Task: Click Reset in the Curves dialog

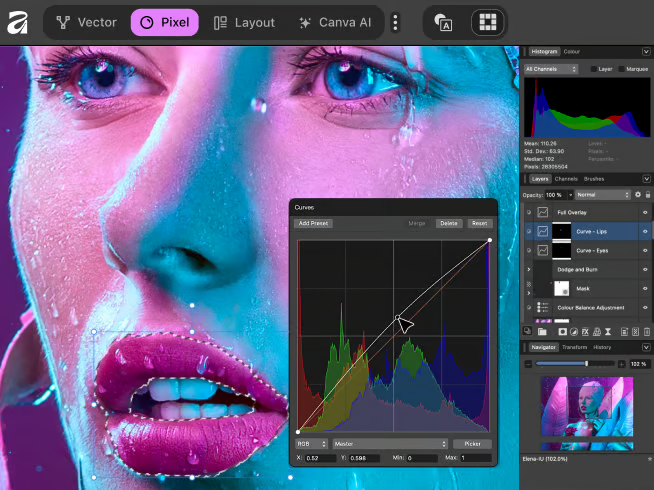Action: (480, 223)
